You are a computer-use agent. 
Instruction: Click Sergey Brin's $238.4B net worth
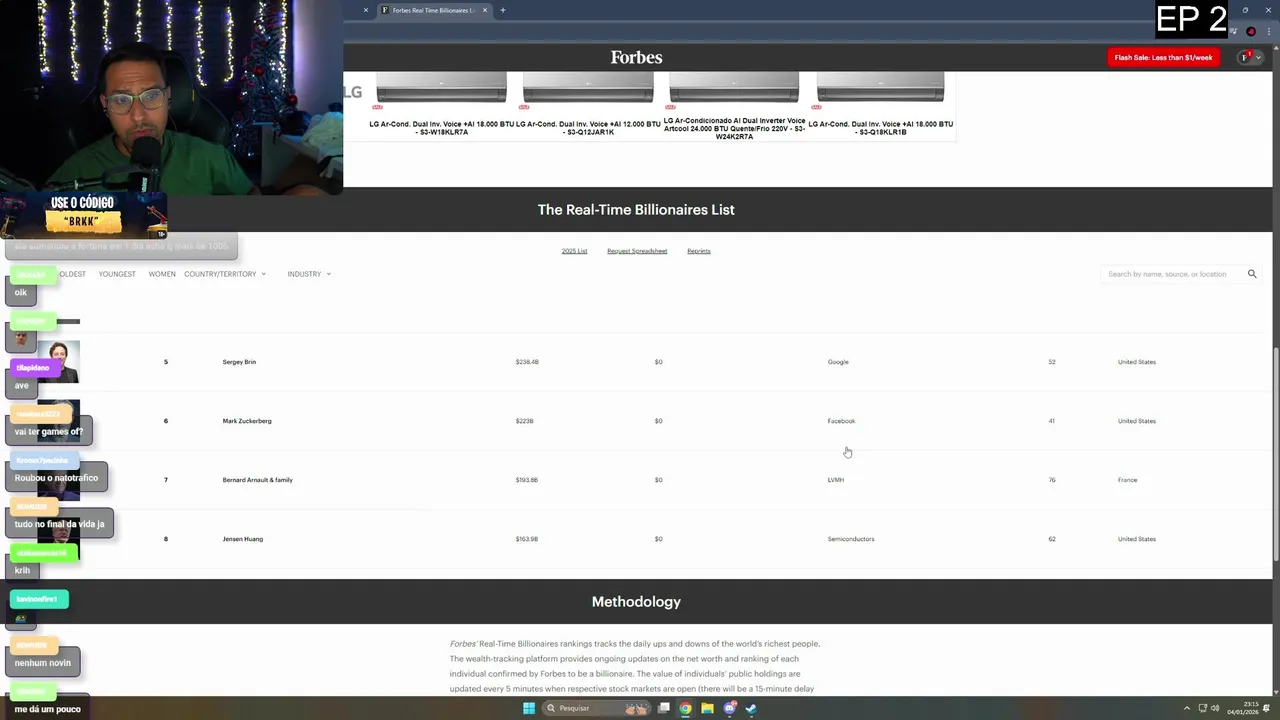527,362
